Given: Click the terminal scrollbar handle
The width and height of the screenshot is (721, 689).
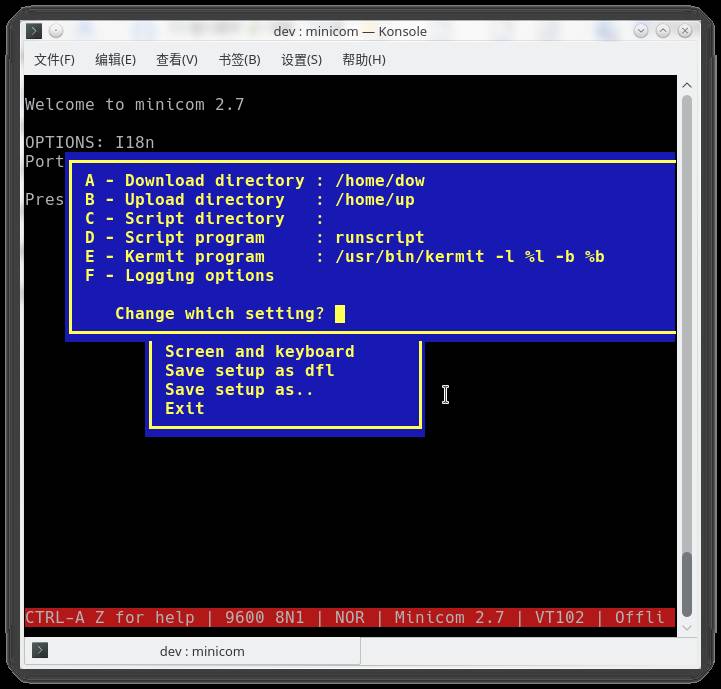Looking at the screenshot, I should tap(687, 584).
